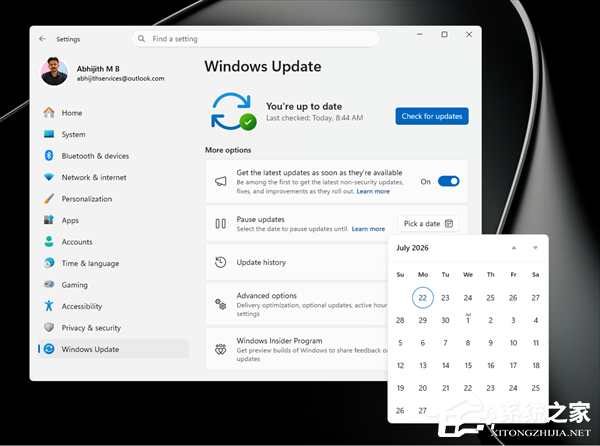Click the Bluetooth & devices label
The image size is (600, 446).
point(95,156)
